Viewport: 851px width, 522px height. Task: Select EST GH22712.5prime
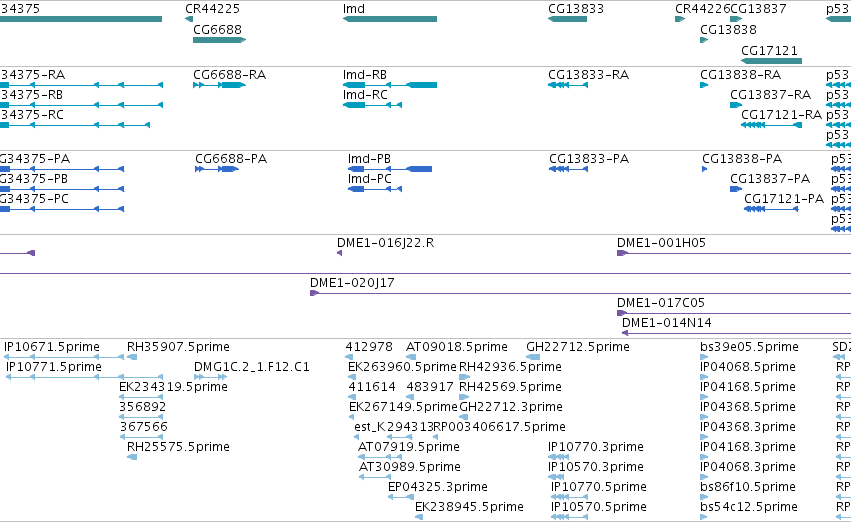(x=533, y=357)
